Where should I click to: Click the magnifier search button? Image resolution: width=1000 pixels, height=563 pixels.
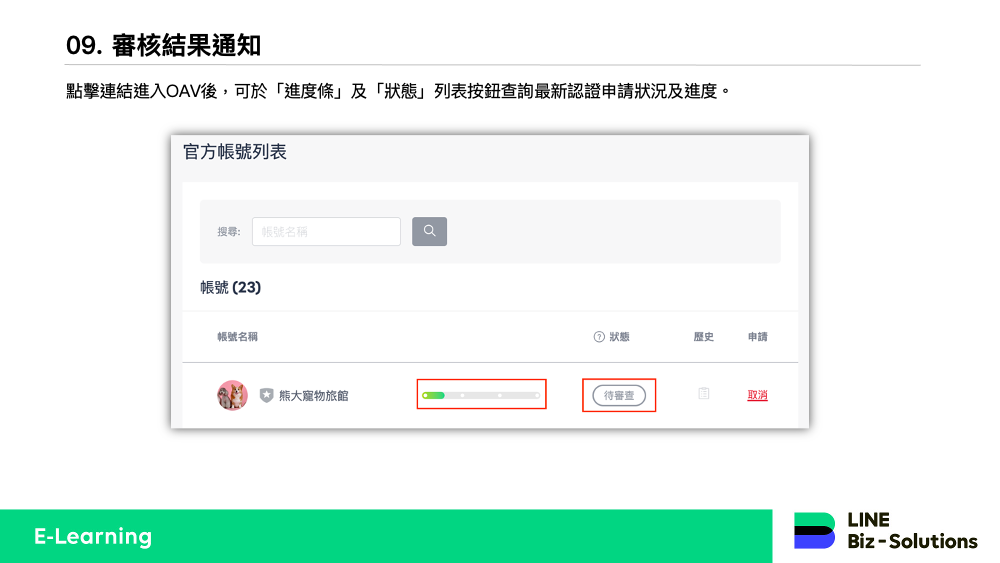[429, 231]
